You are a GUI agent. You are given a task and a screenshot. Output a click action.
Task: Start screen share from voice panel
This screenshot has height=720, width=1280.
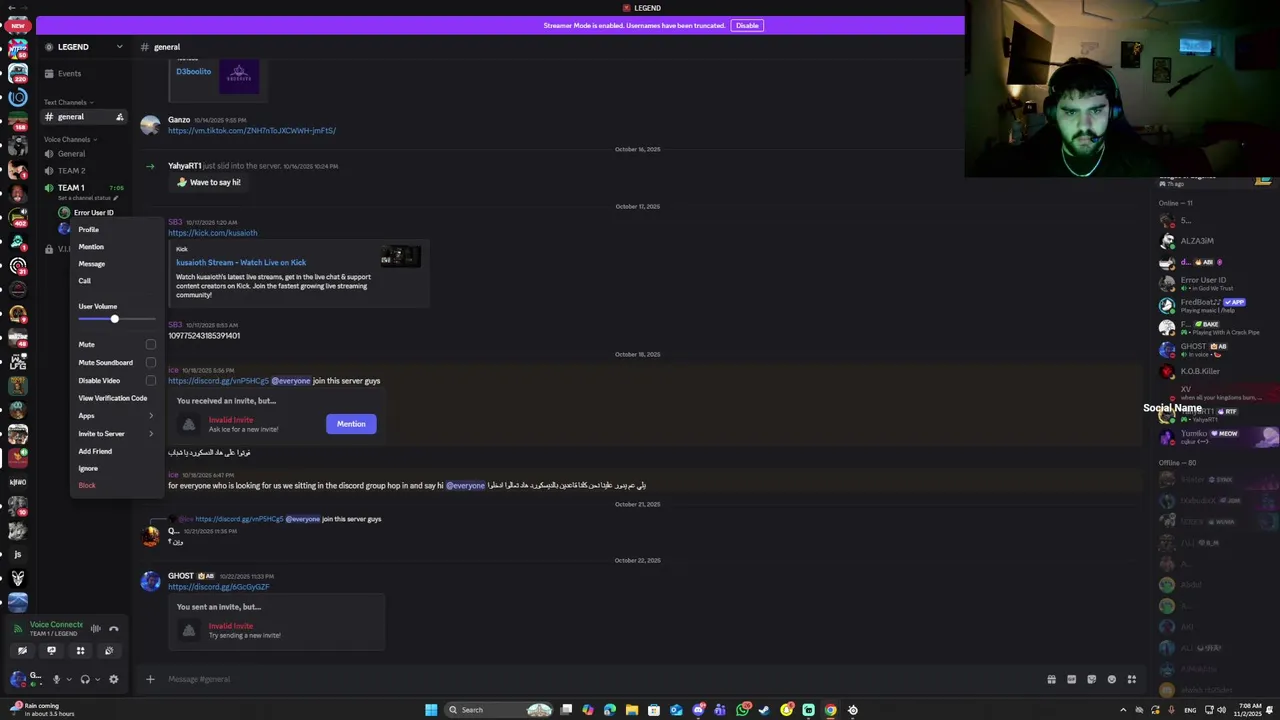[51, 651]
